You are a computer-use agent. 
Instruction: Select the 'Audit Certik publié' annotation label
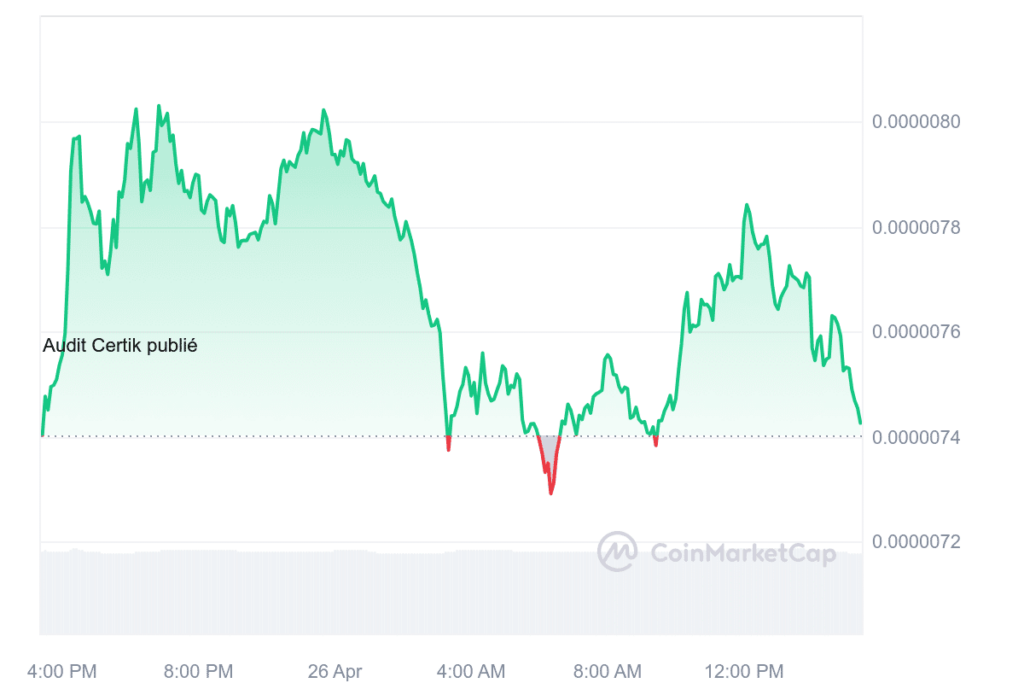click(x=120, y=345)
